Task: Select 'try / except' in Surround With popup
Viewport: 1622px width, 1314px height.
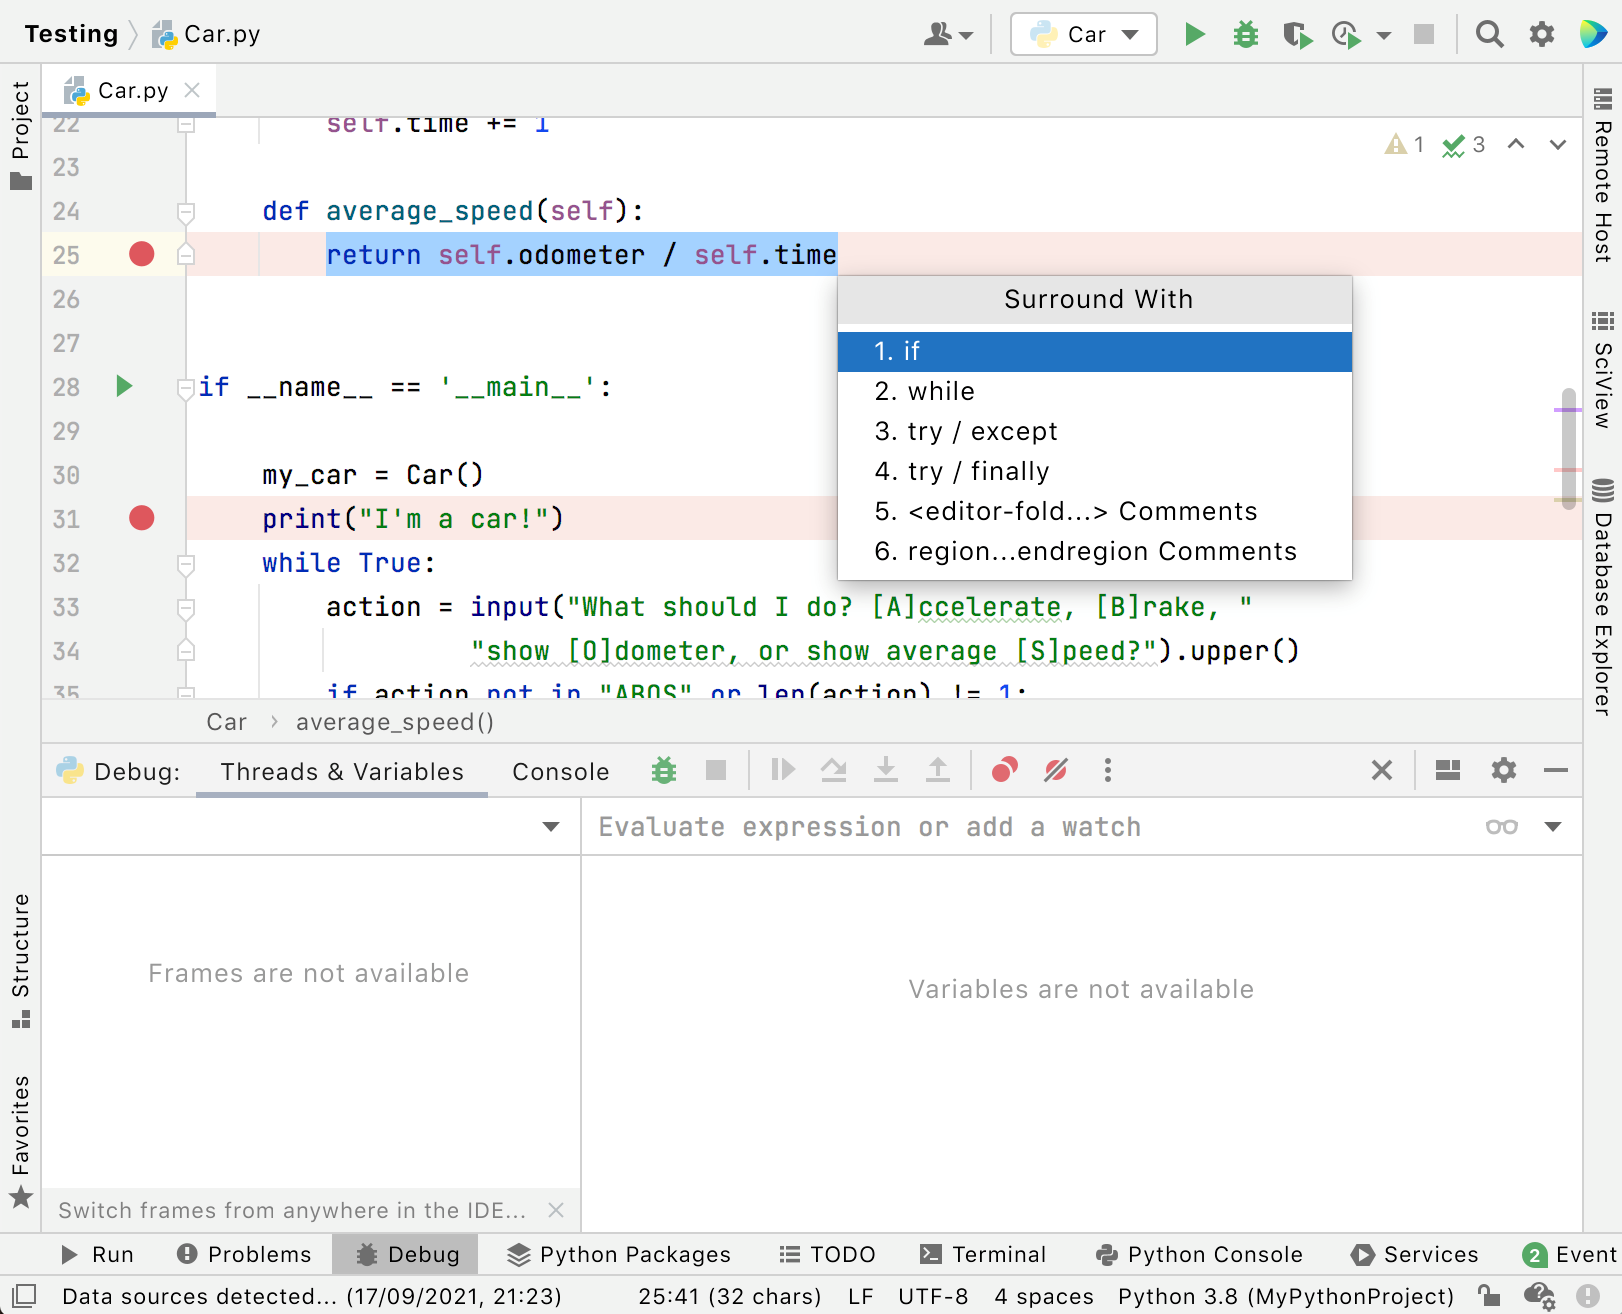Action: [966, 431]
